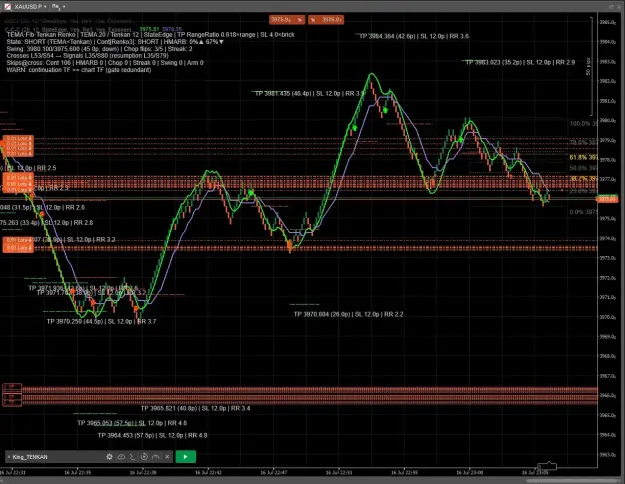Click the 61.8% Fibonacci level label

tap(583, 157)
